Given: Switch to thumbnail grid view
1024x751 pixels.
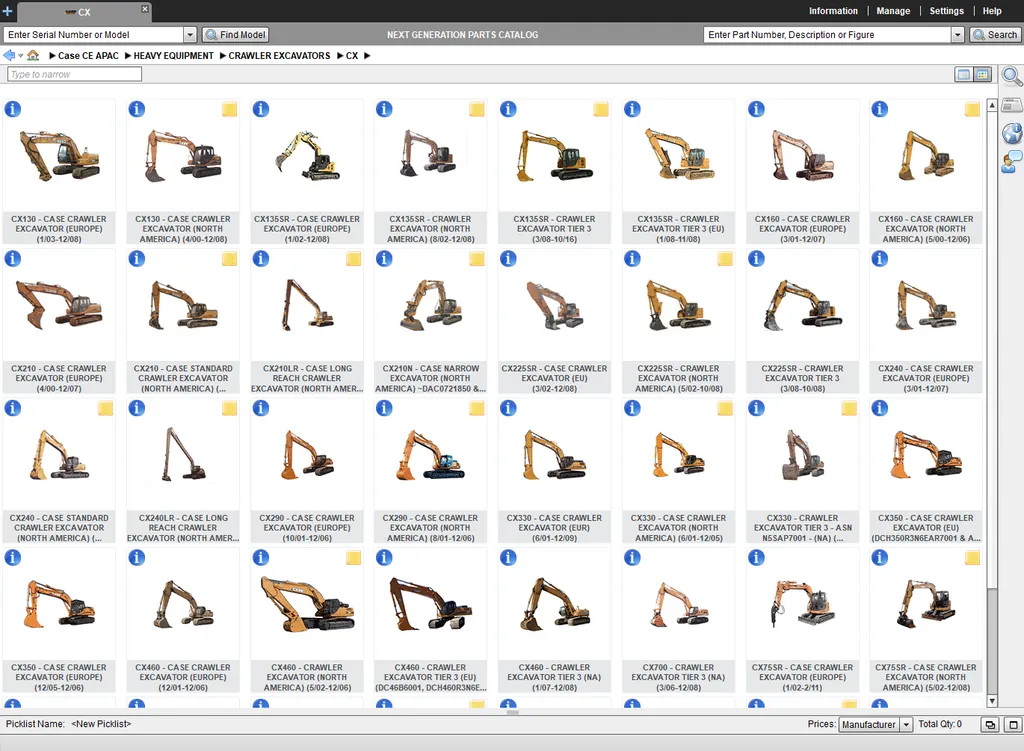Looking at the screenshot, I should coord(982,74).
